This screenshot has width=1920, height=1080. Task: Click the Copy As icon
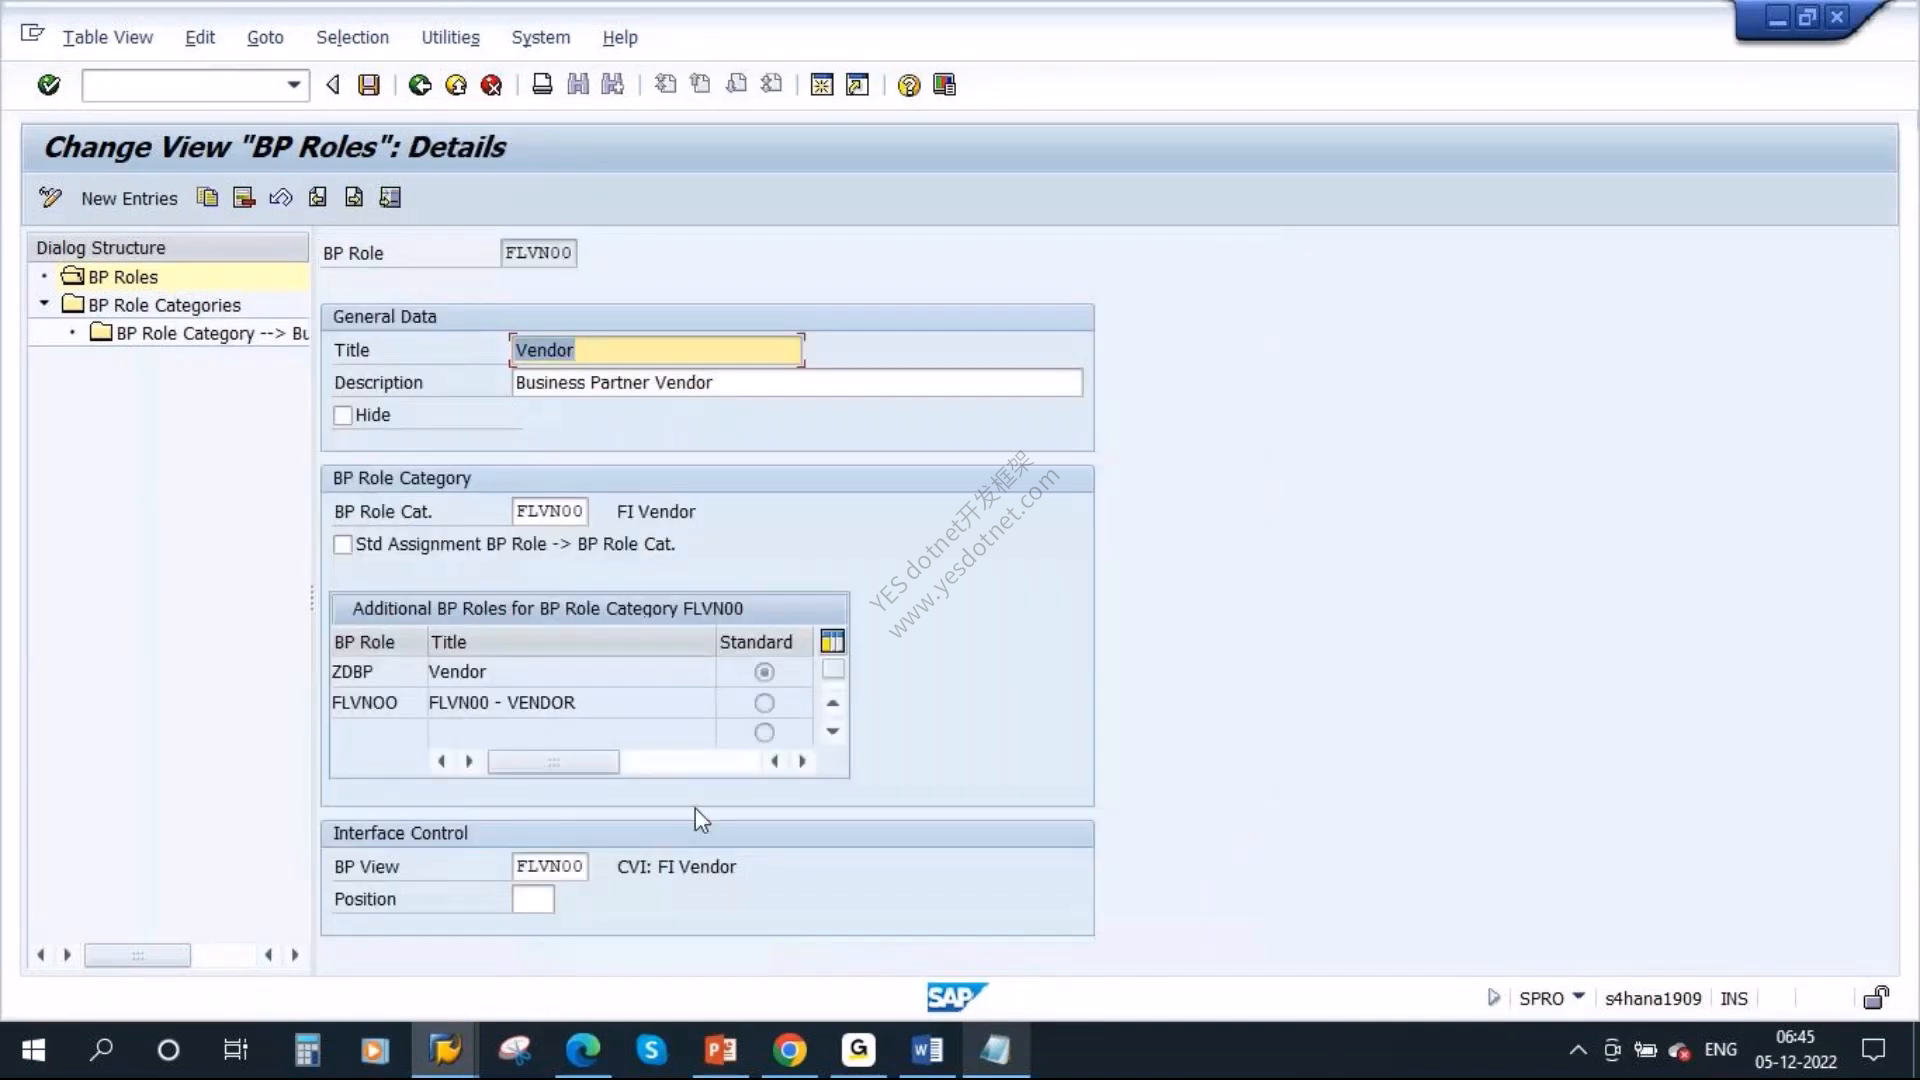tap(207, 197)
